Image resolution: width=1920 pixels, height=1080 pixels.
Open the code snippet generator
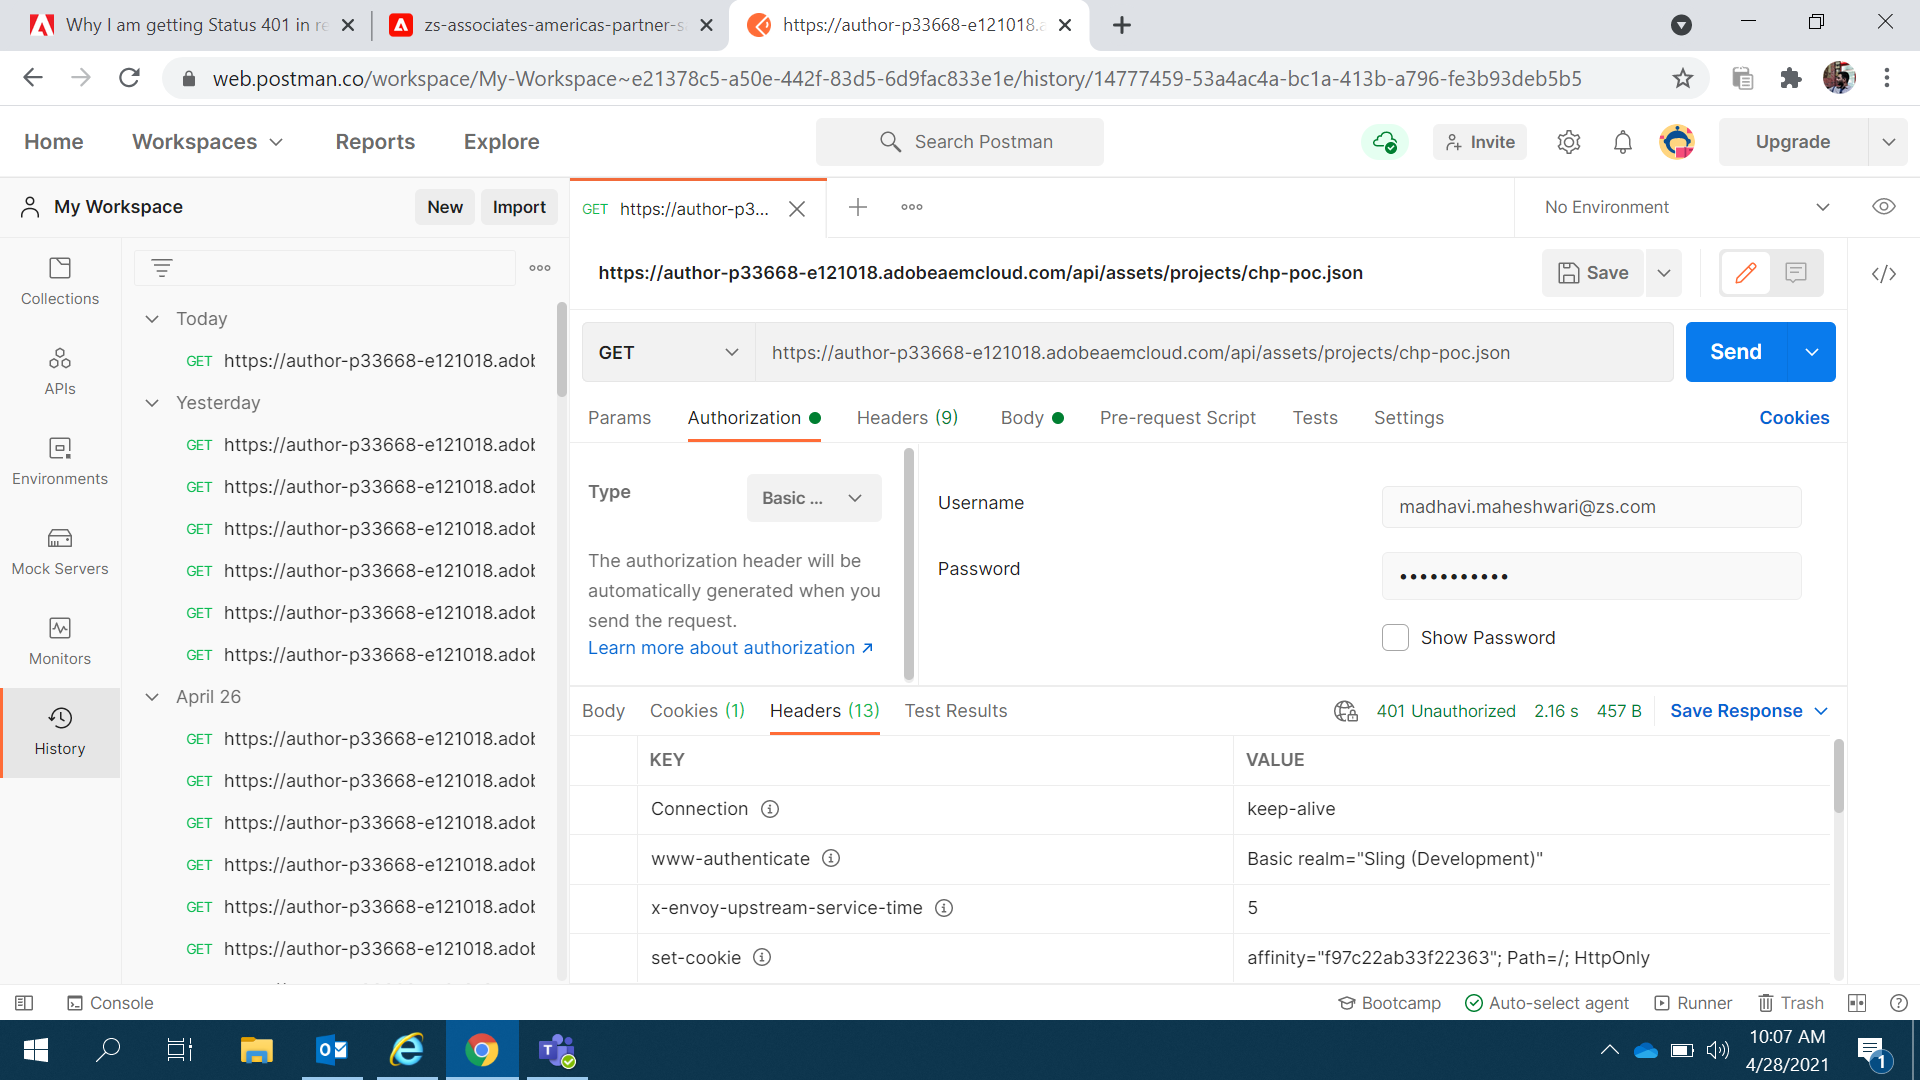1884,272
